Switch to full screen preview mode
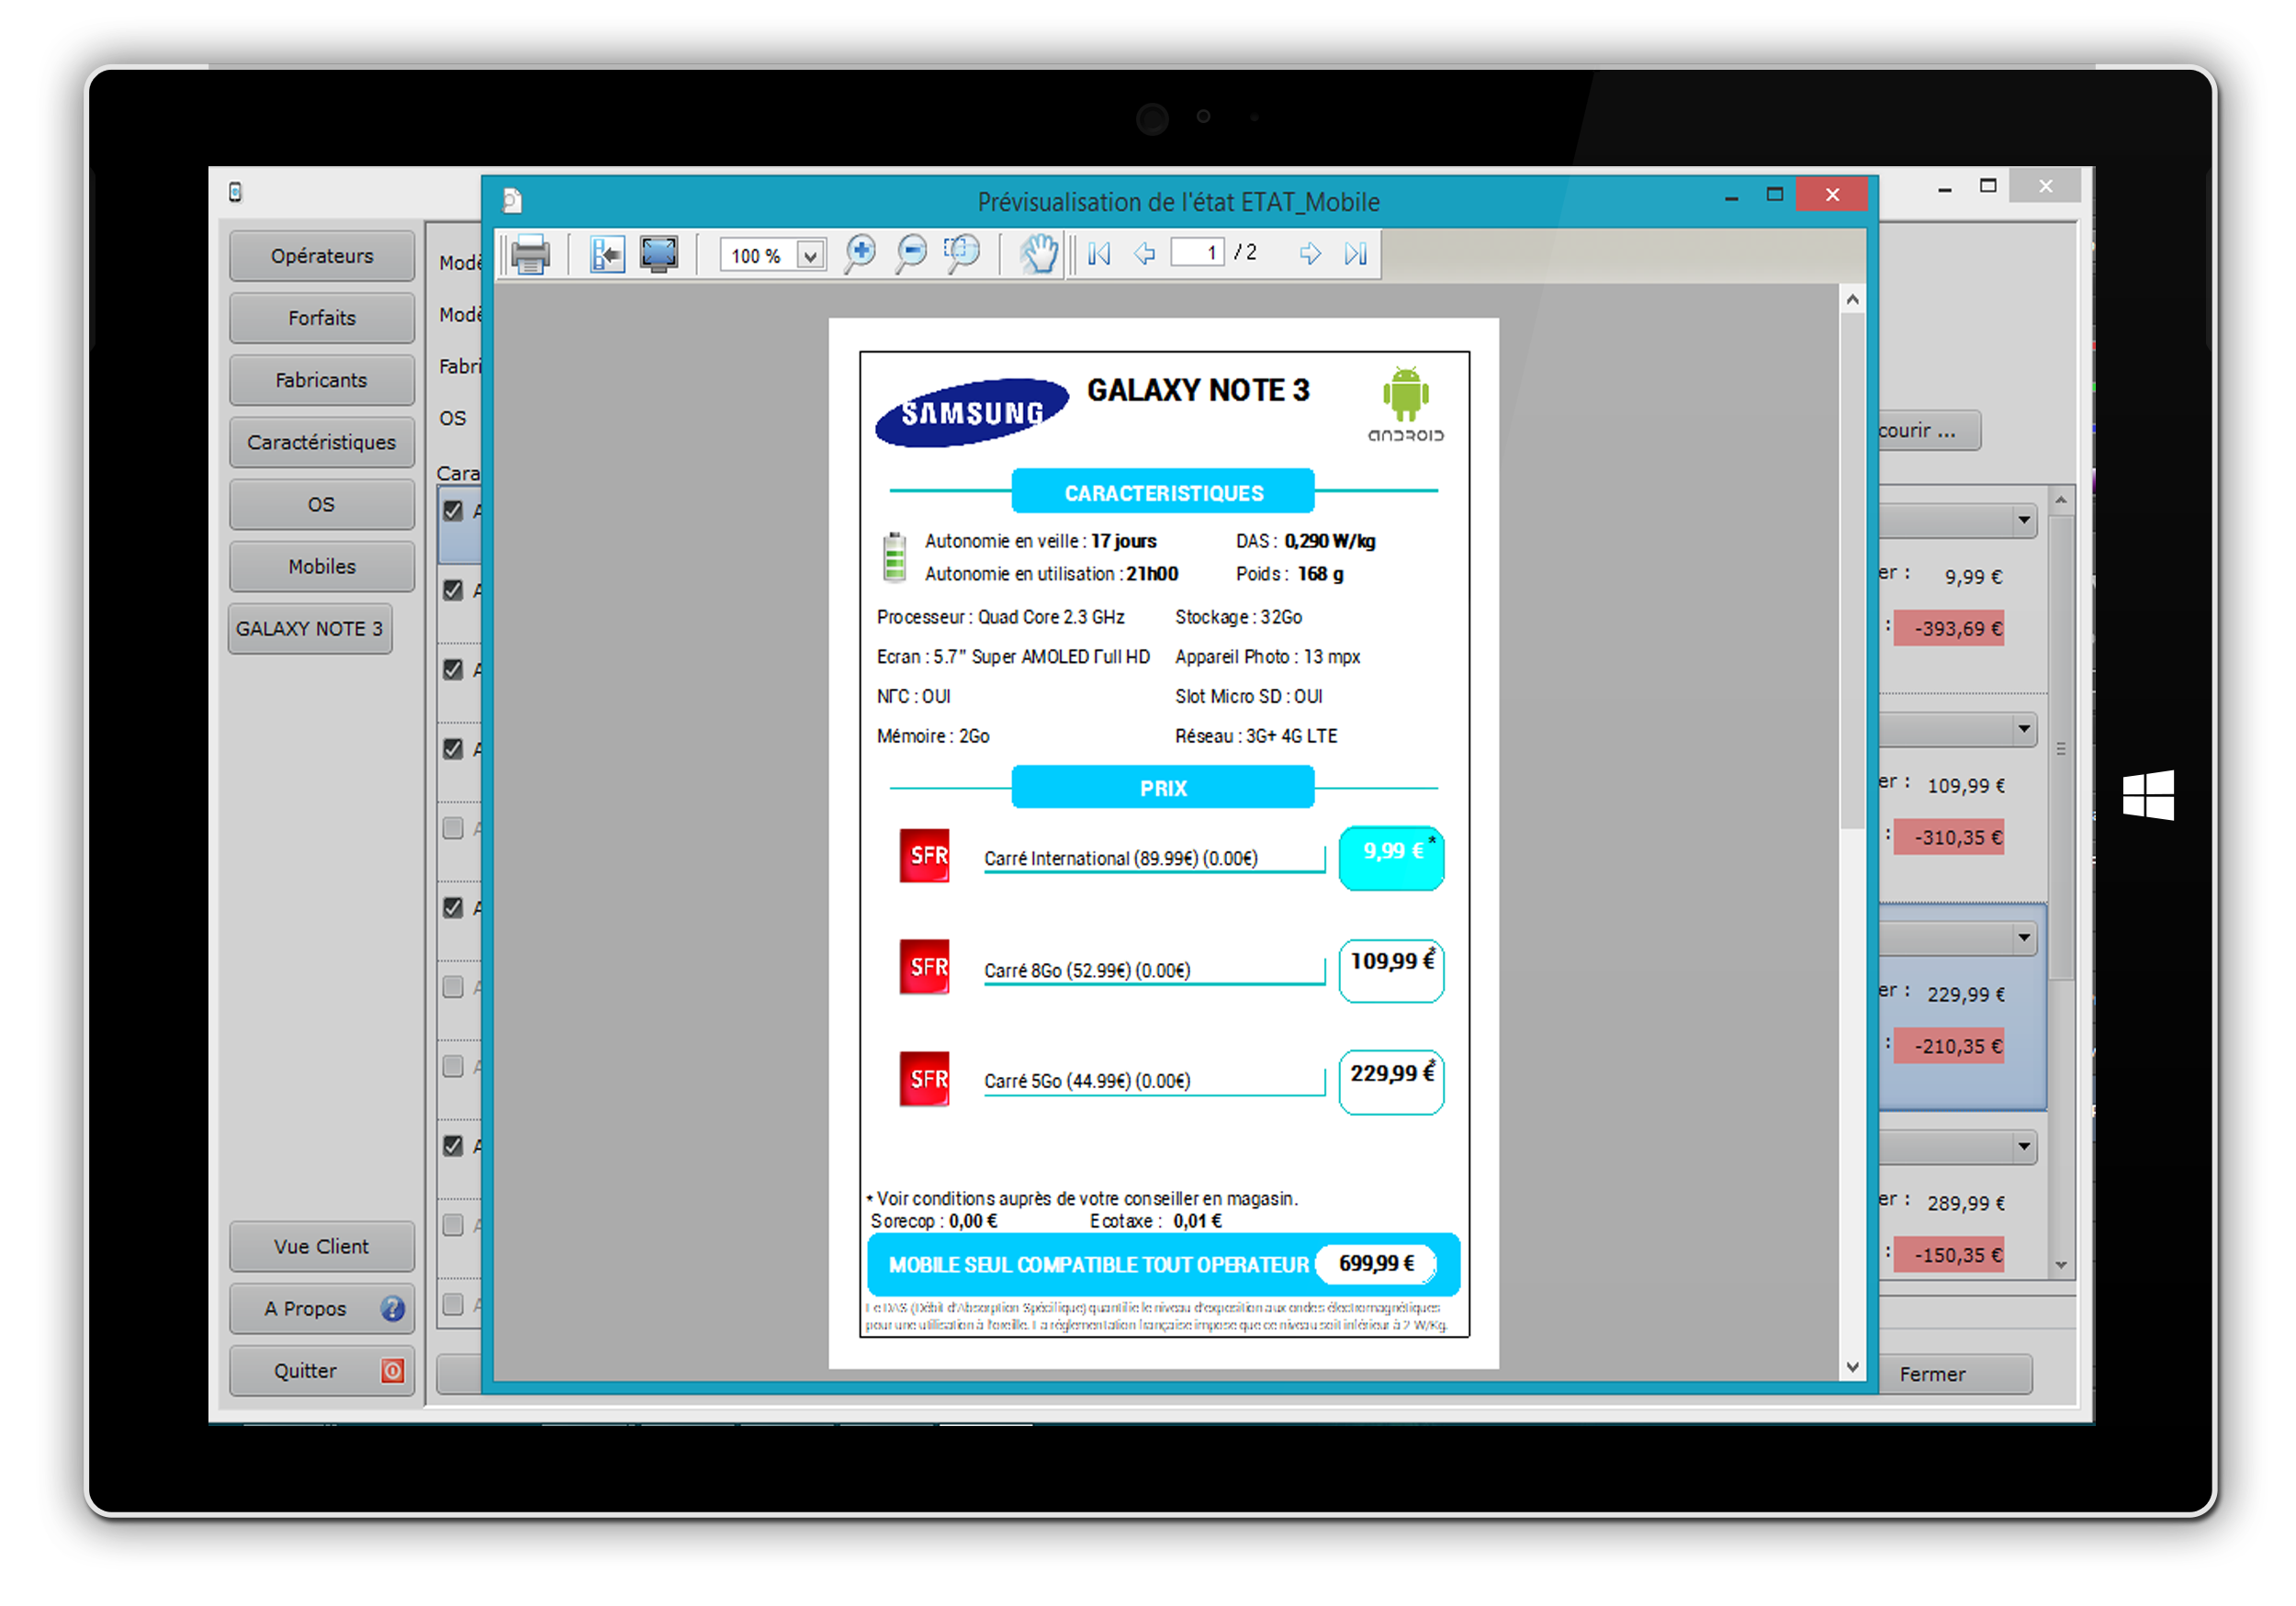This screenshot has height=1606, width=2296. (659, 254)
